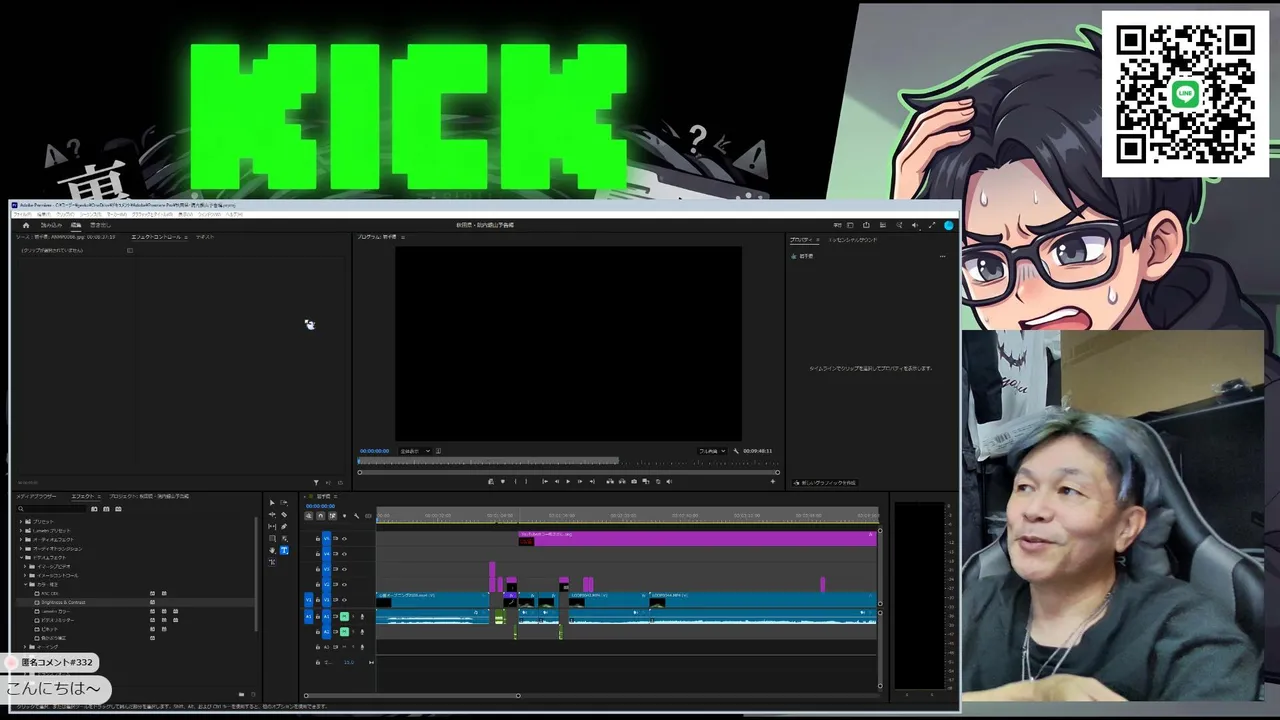Click the timeline horizontal zoom scrollbar

coord(412,696)
